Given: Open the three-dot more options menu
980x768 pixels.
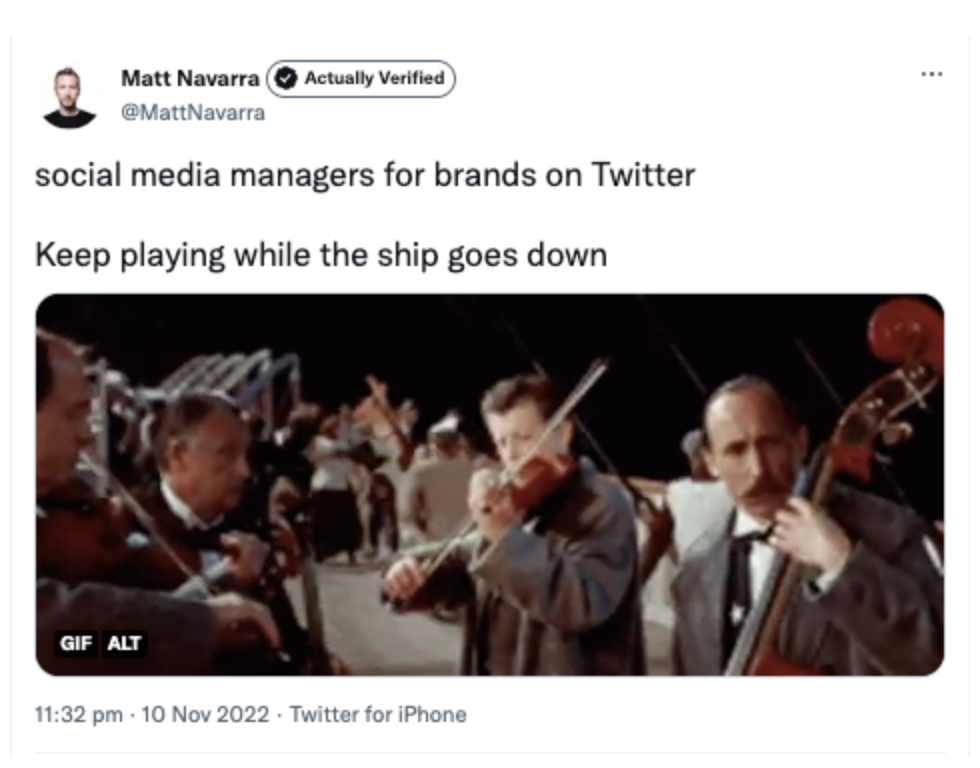Looking at the screenshot, I should click(x=931, y=74).
